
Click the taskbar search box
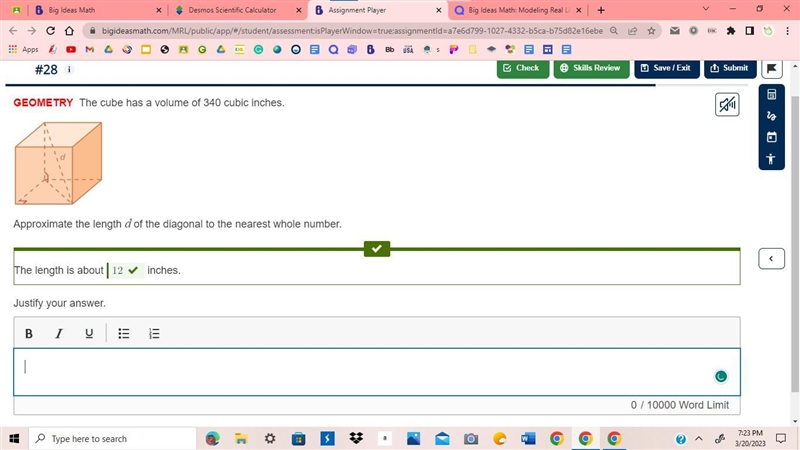[x=112, y=439]
